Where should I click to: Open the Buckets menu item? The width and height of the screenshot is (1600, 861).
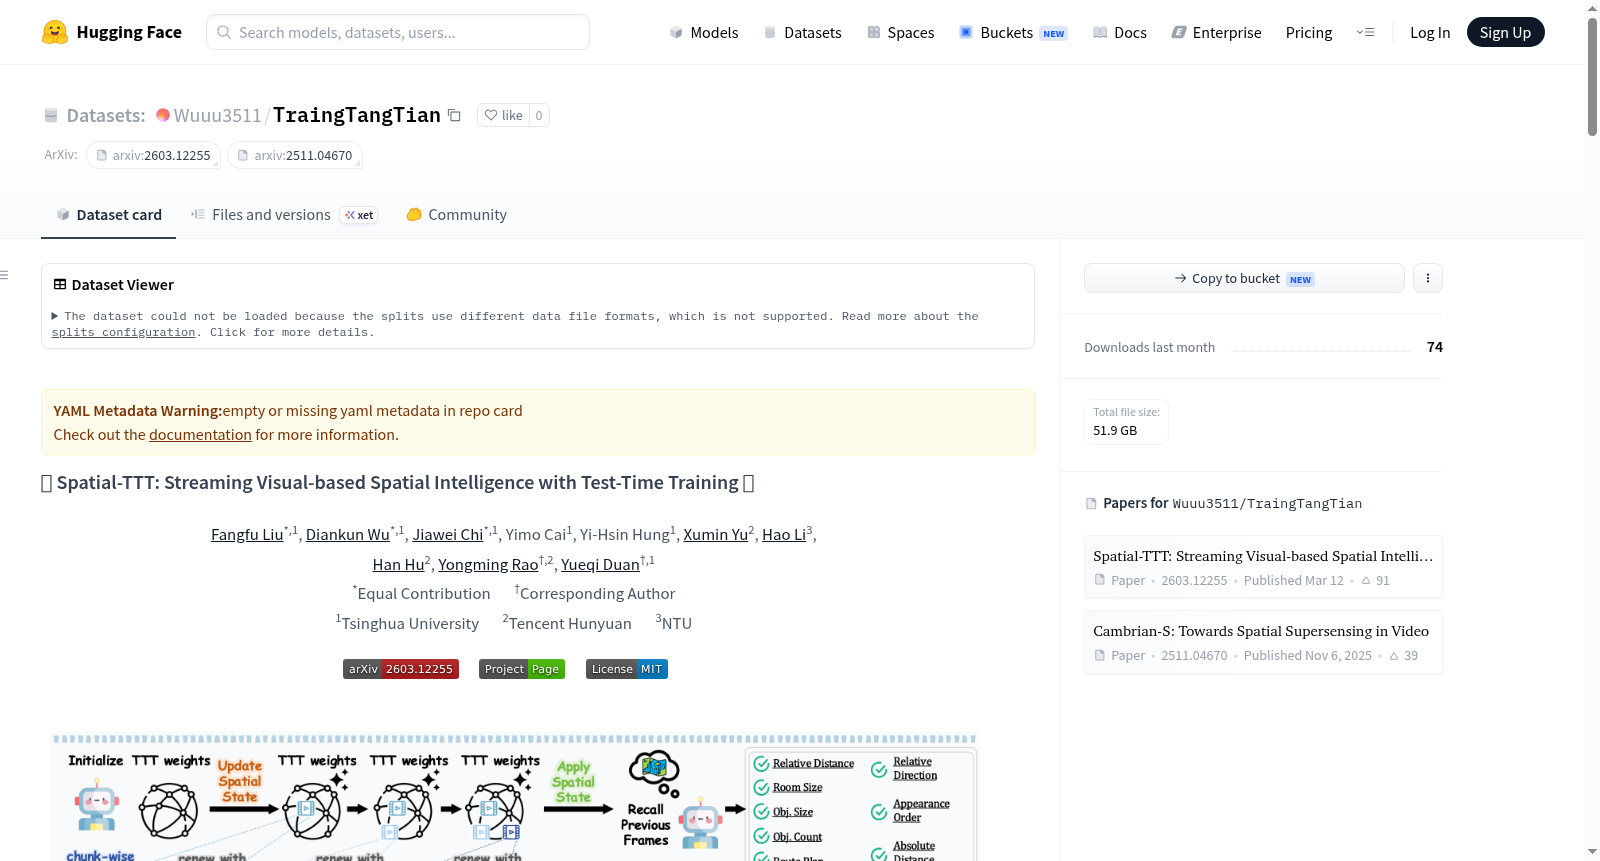(1013, 32)
